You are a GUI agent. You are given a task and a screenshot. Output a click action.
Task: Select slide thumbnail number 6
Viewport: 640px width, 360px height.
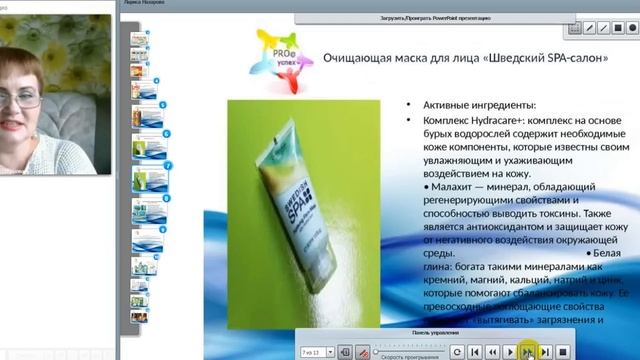[149, 146]
